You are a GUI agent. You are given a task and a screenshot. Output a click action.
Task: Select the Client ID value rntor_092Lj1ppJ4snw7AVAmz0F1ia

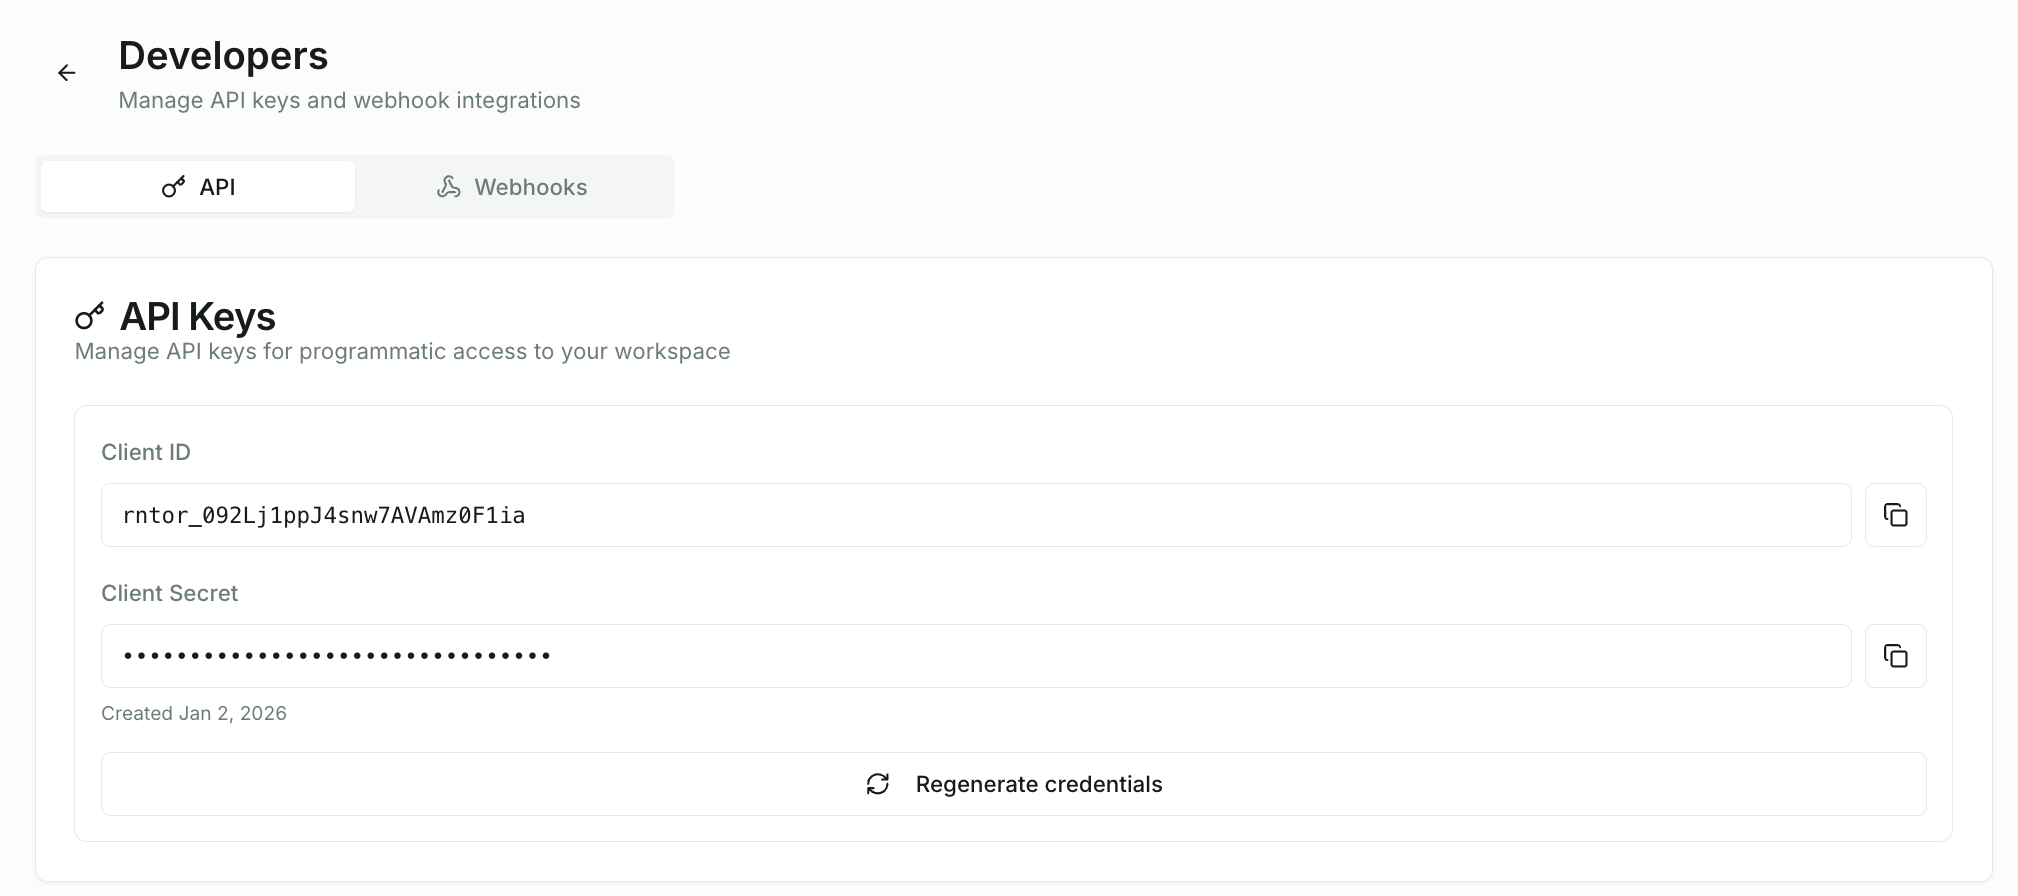point(324,514)
